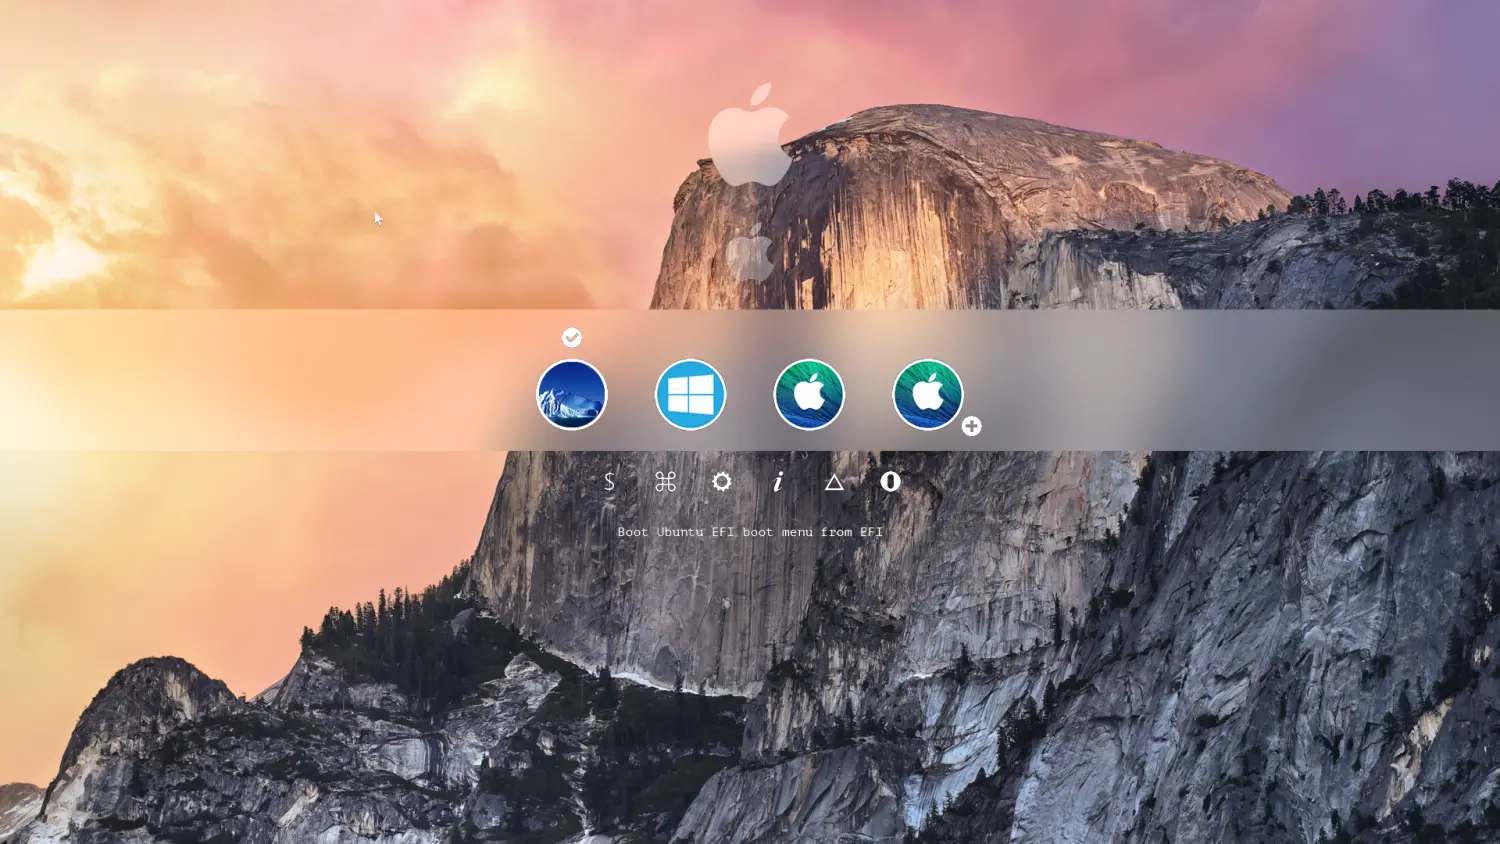Toggle the checkmark badge above Ubuntu entry
Screen dimensions: 1500x844
pyautogui.click(x=571, y=338)
